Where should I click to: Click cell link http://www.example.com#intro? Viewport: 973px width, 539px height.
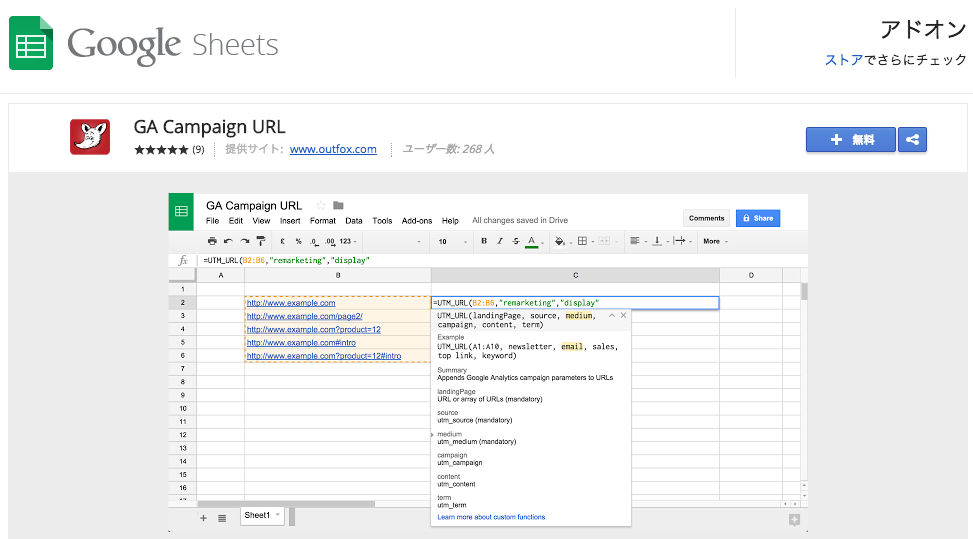pos(302,342)
